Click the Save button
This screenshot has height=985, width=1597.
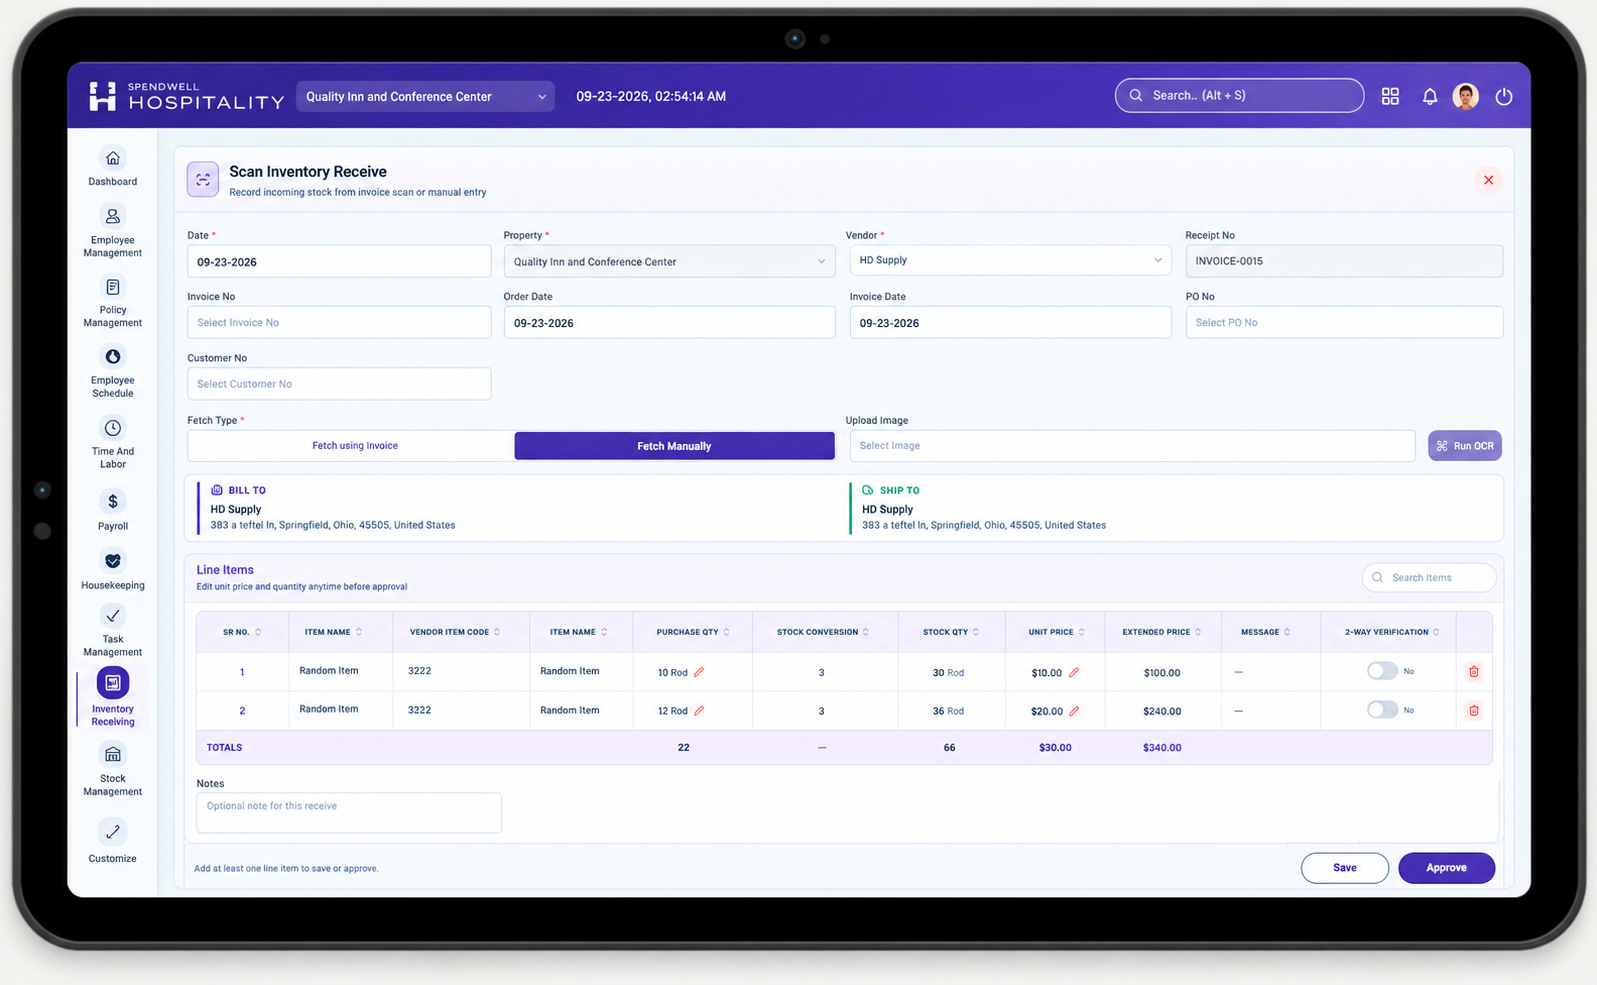click(x=1345, y=868)
